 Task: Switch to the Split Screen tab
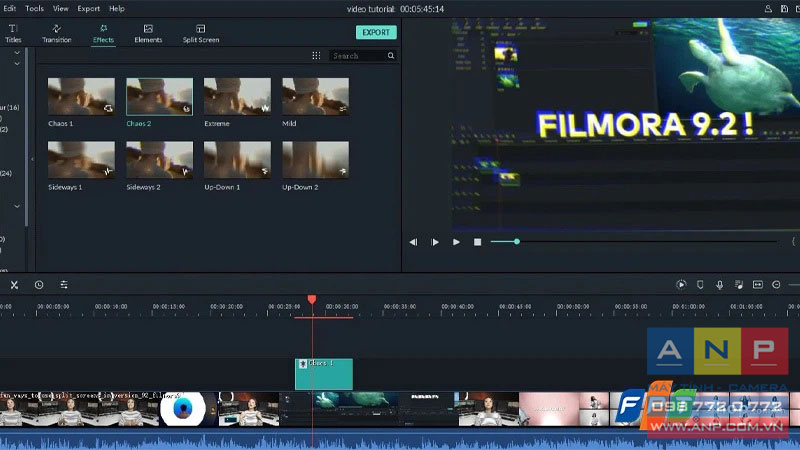[x=201, y=33]
